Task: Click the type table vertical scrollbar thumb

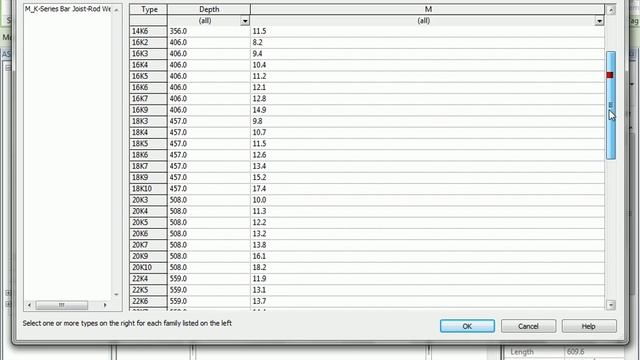Action: point(611,105)
